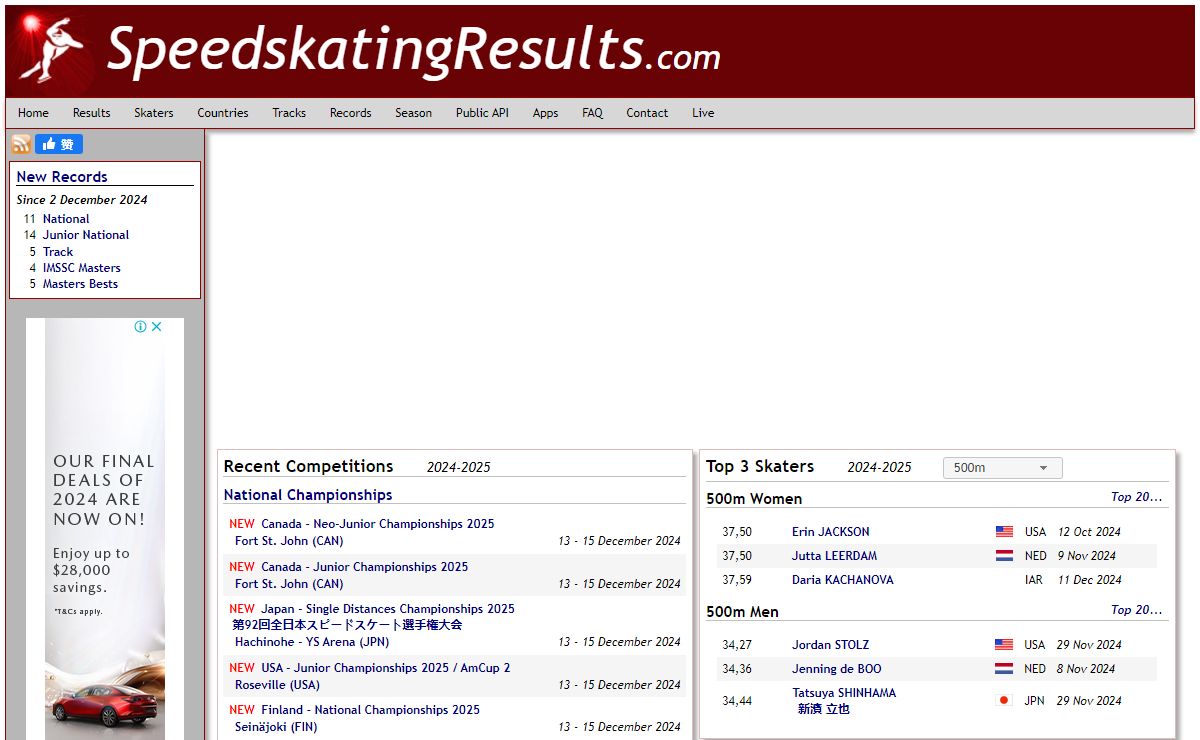1200x740 pixels.
Task: Open the FAQ page
Action: (x=592, y=113)
